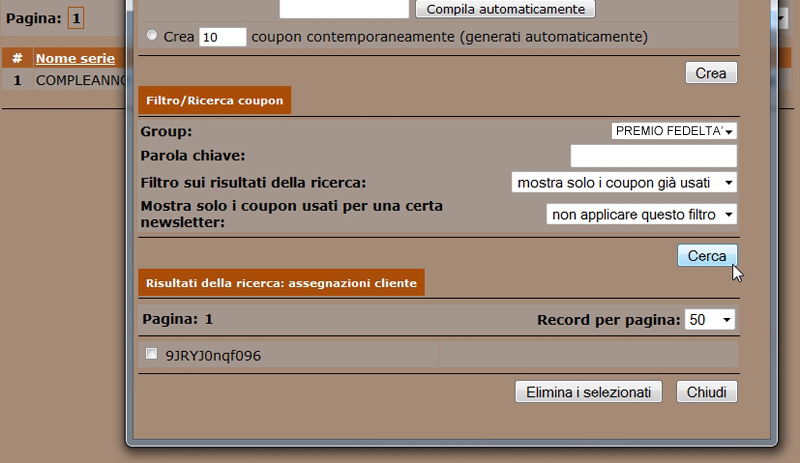Open the Group dropdown PREMIO FEDELTA'
This screenshot has width=800, height=463.
(674, 131)
